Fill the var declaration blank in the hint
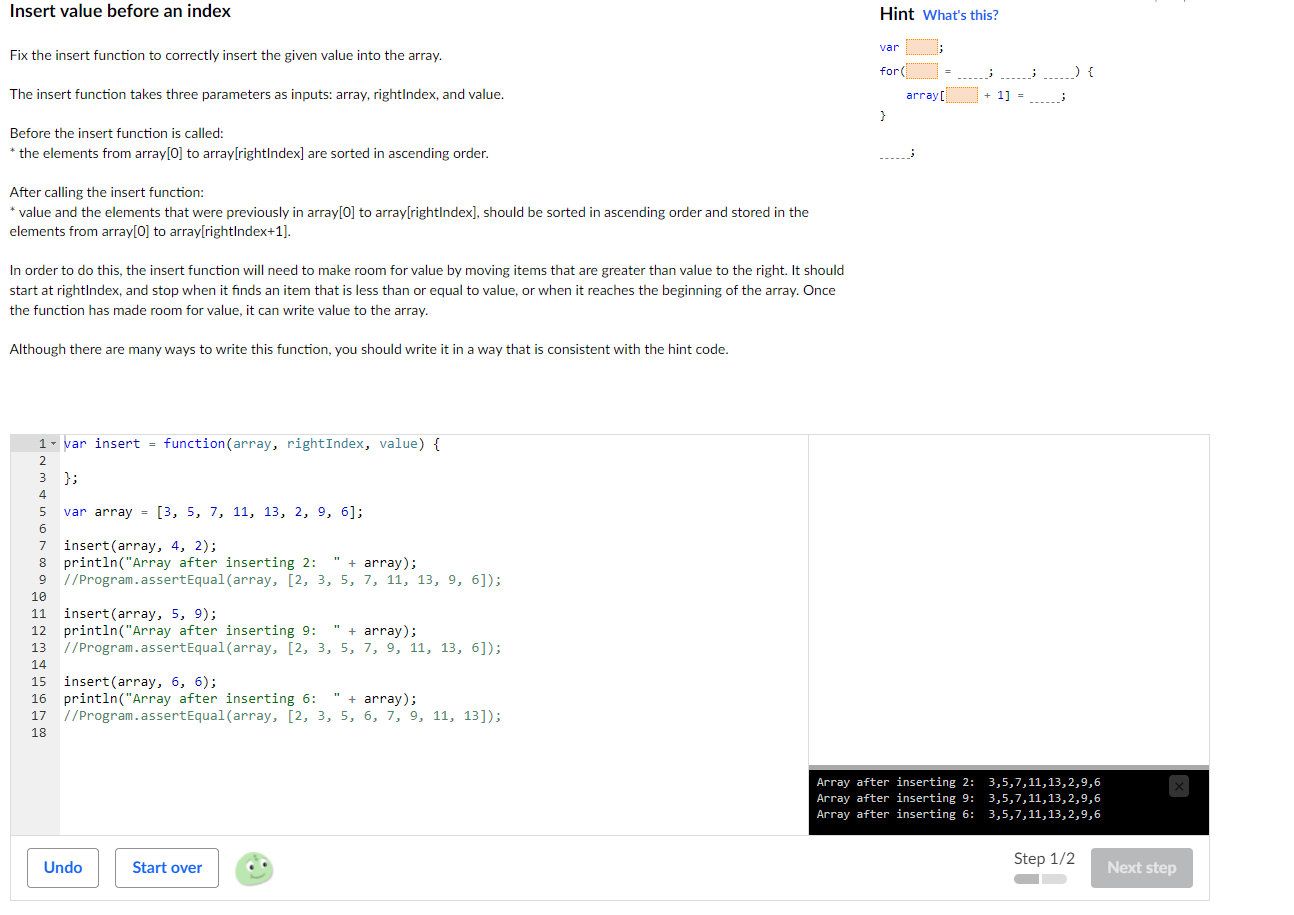The height and width of the screenshot is (915, 1294). point(921,47)
